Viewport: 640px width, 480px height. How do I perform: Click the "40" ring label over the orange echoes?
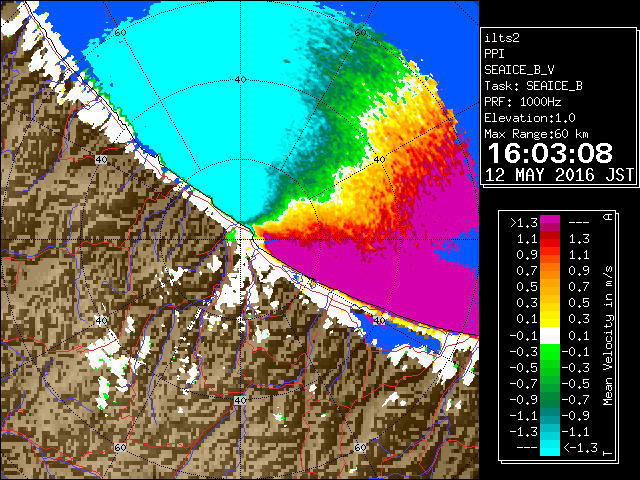click(x=379, y=159)
